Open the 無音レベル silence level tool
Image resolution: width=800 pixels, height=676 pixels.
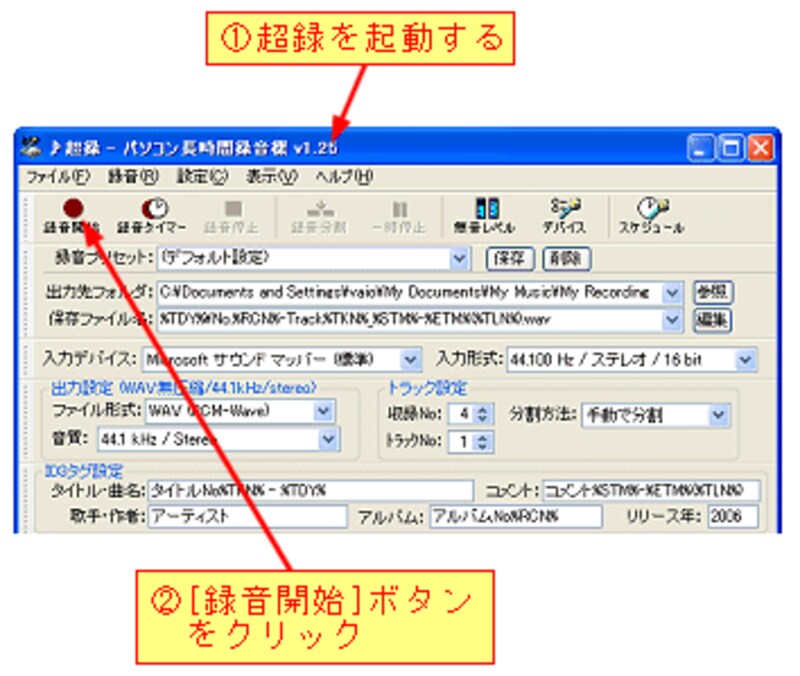coord(485,216)
